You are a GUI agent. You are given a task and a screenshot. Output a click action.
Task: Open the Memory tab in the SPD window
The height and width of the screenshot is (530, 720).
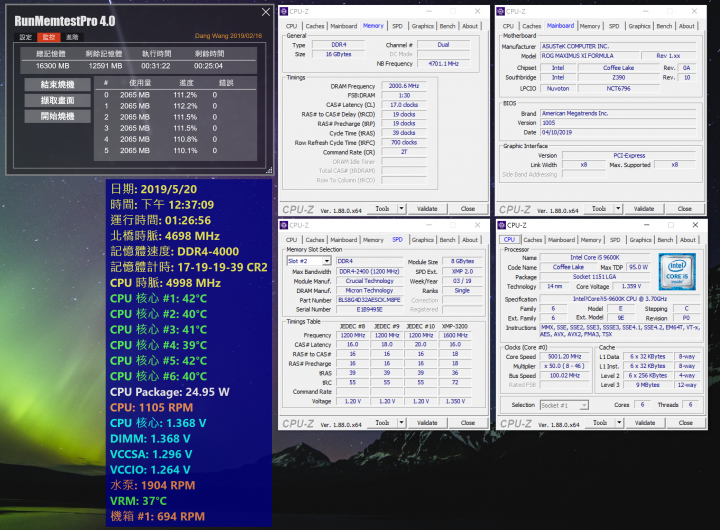(373, 240)
